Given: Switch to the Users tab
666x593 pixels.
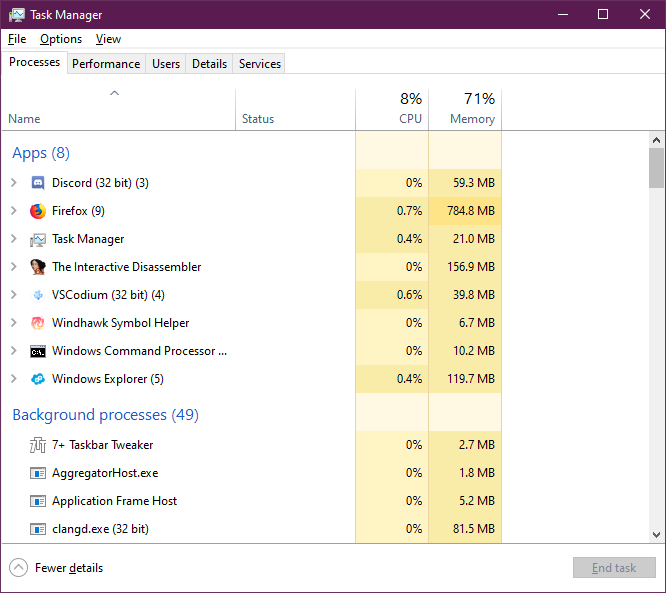Looking at the screenshot, I should pyautogui.click(x=166, y=64).
